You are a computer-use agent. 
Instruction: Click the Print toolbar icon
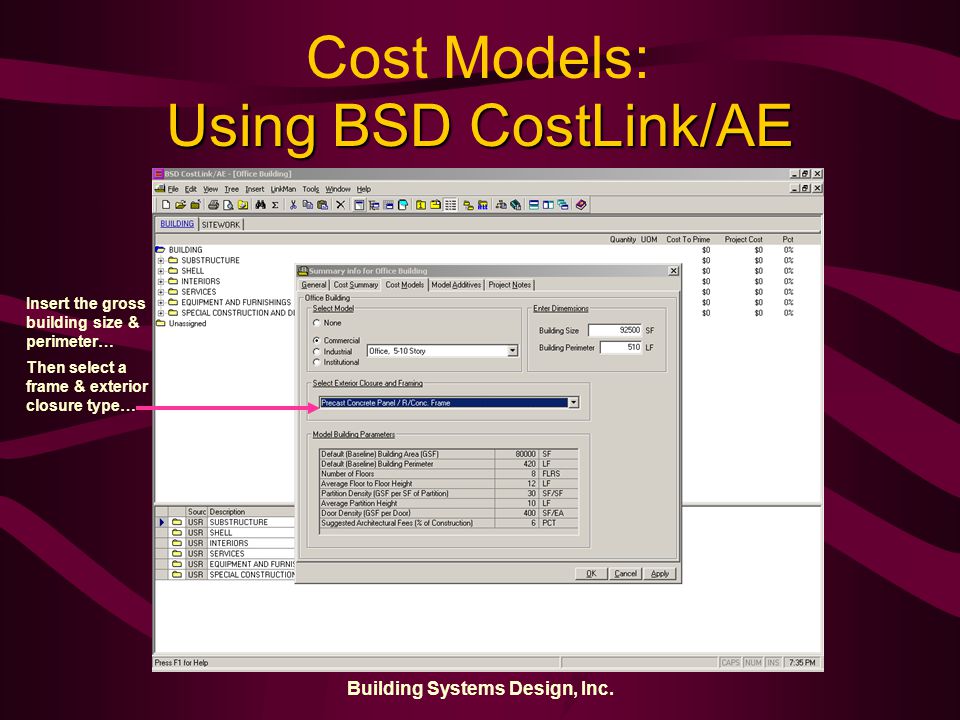click(213, 204)
